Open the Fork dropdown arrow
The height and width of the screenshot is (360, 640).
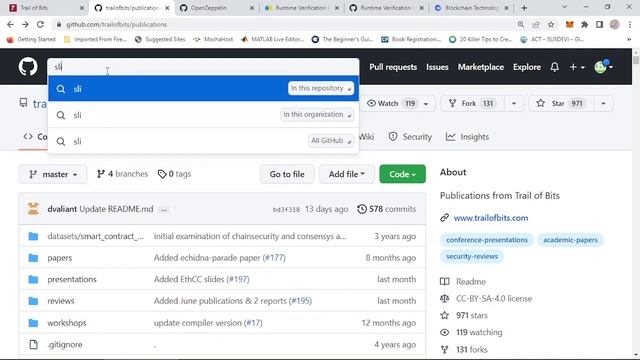click(513, 104)
